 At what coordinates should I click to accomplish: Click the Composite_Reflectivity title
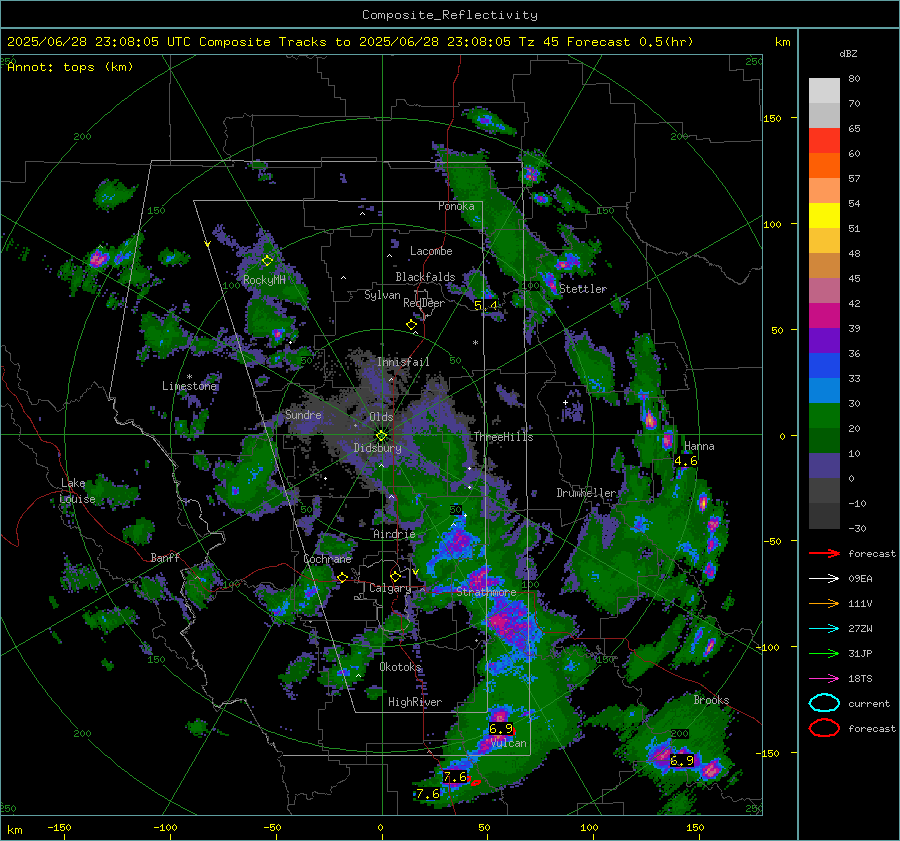(x=450, y=15)
